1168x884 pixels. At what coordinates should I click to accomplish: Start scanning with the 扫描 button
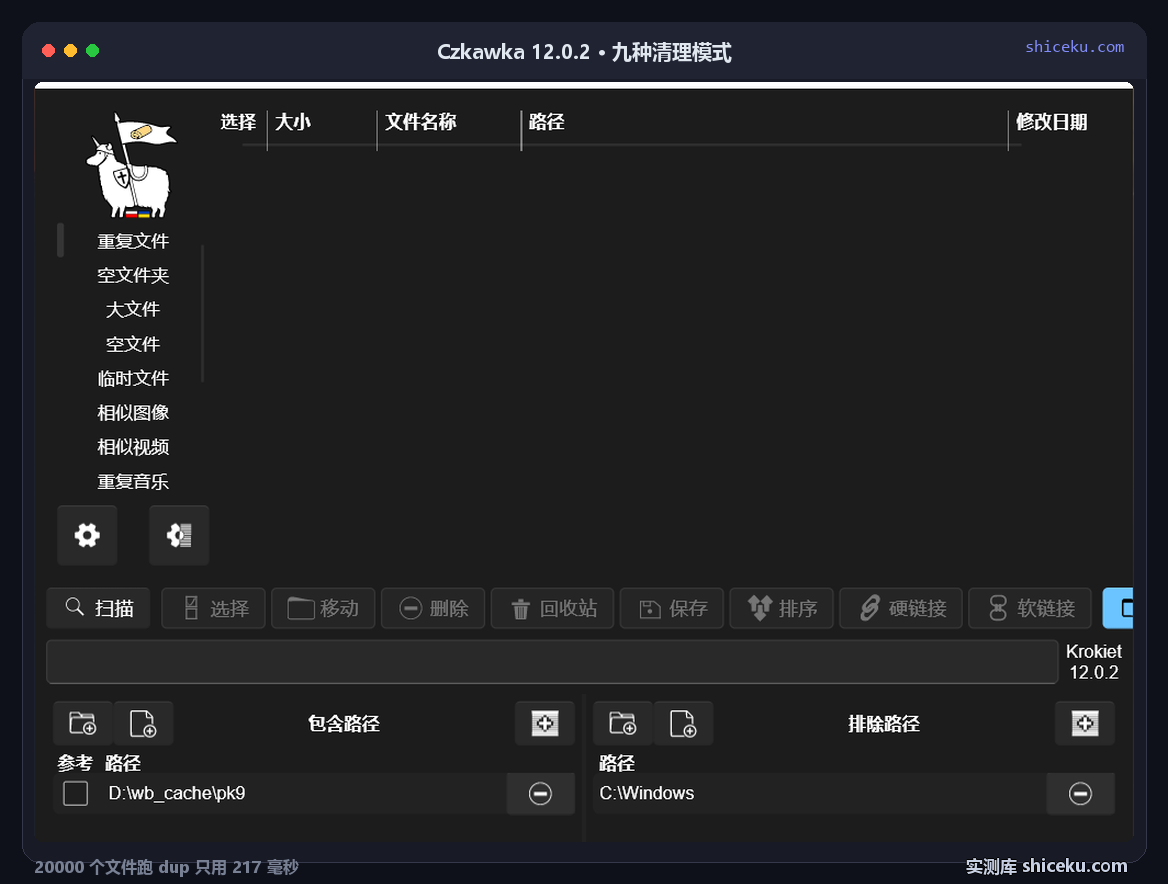98,608
